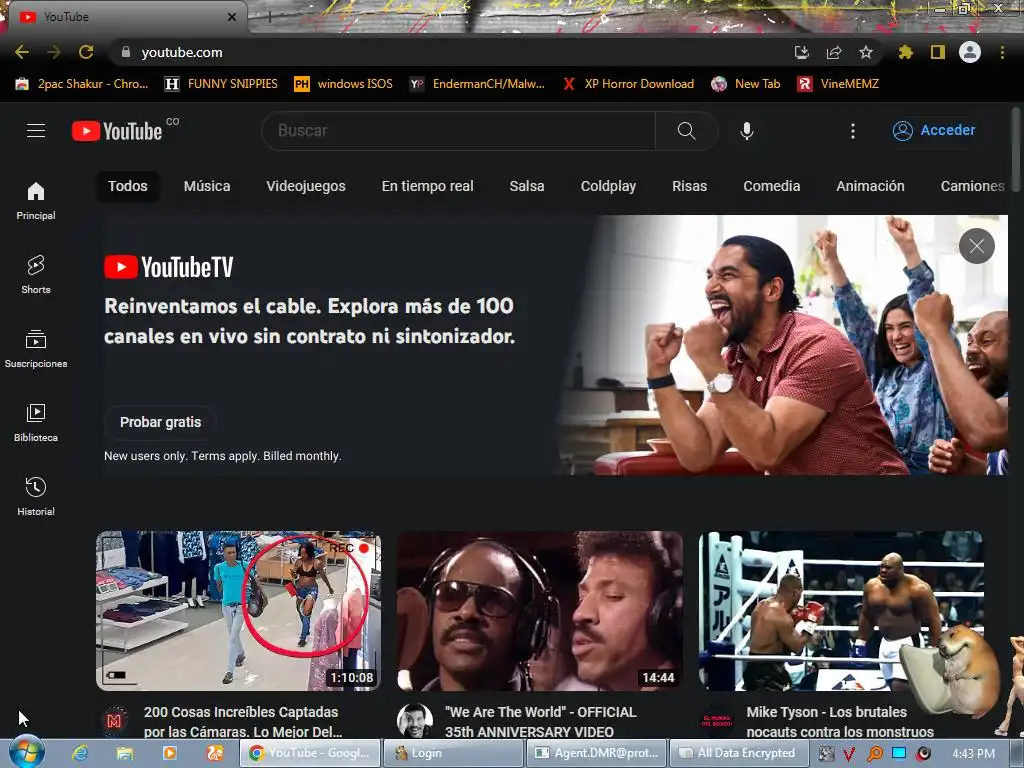This screenshot has height=768, width=1024.
Task: Open the Mike Tyson video thumbnail
Action: [x=841, y=611]
